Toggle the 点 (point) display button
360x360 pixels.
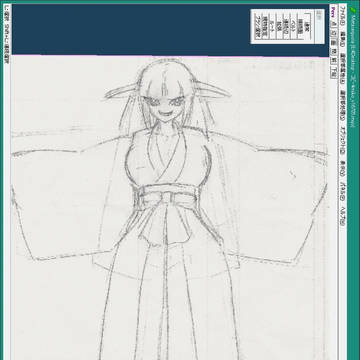[333, 24]
